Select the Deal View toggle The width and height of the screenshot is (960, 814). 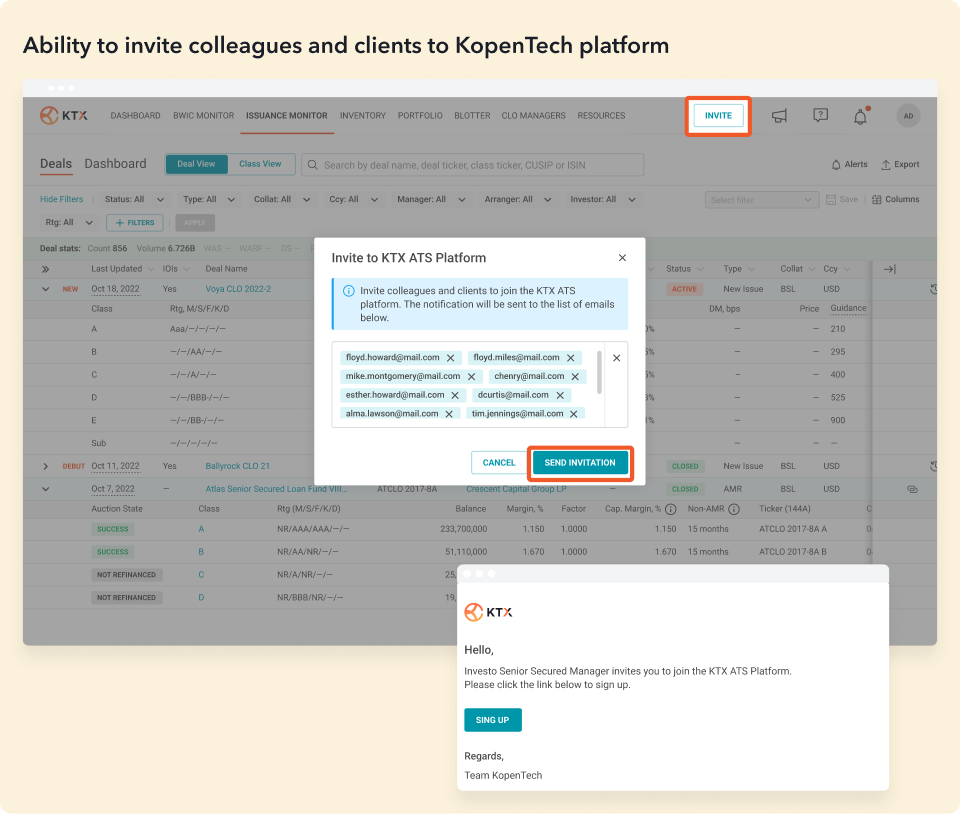(x=196, y=164)
